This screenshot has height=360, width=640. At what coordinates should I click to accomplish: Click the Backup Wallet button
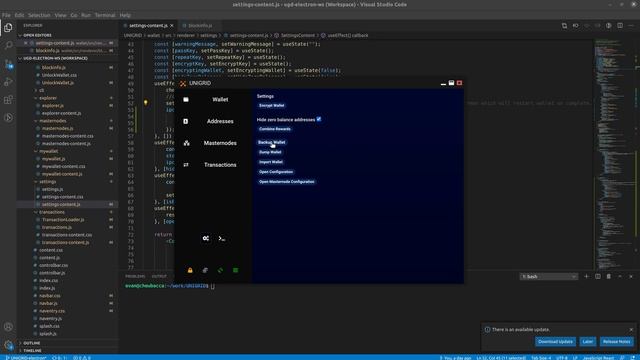[272, 142]
